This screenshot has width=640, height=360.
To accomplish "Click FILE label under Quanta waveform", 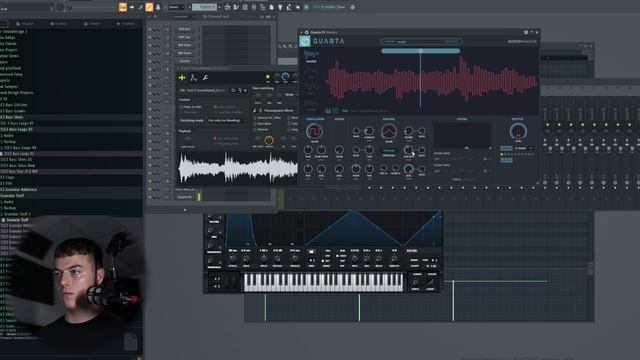I will [345, 111].
